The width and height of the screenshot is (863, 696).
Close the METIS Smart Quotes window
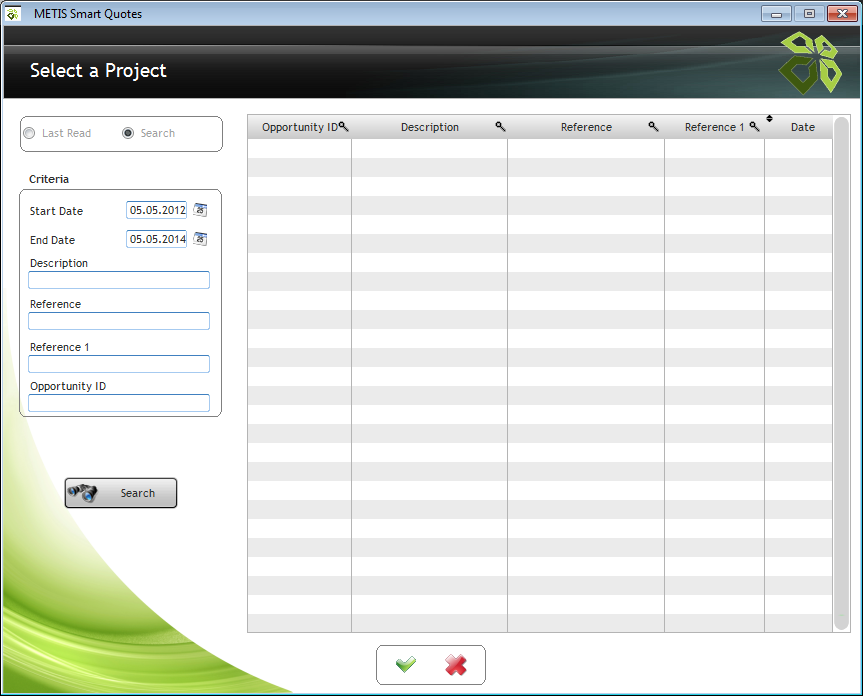point(842,14)
